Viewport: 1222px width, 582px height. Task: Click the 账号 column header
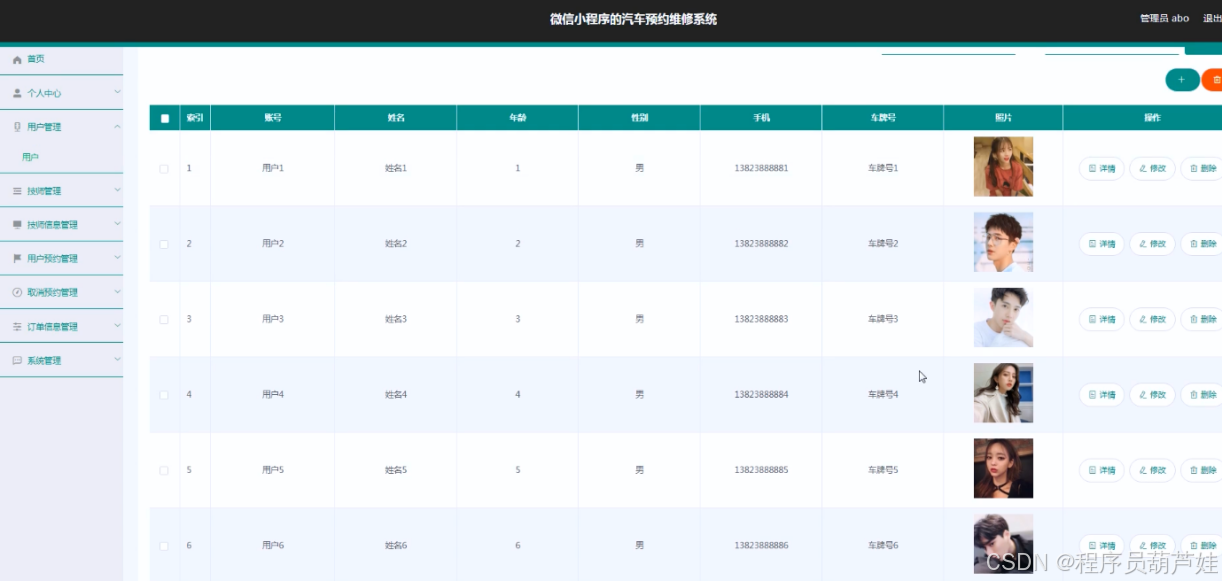272,118
